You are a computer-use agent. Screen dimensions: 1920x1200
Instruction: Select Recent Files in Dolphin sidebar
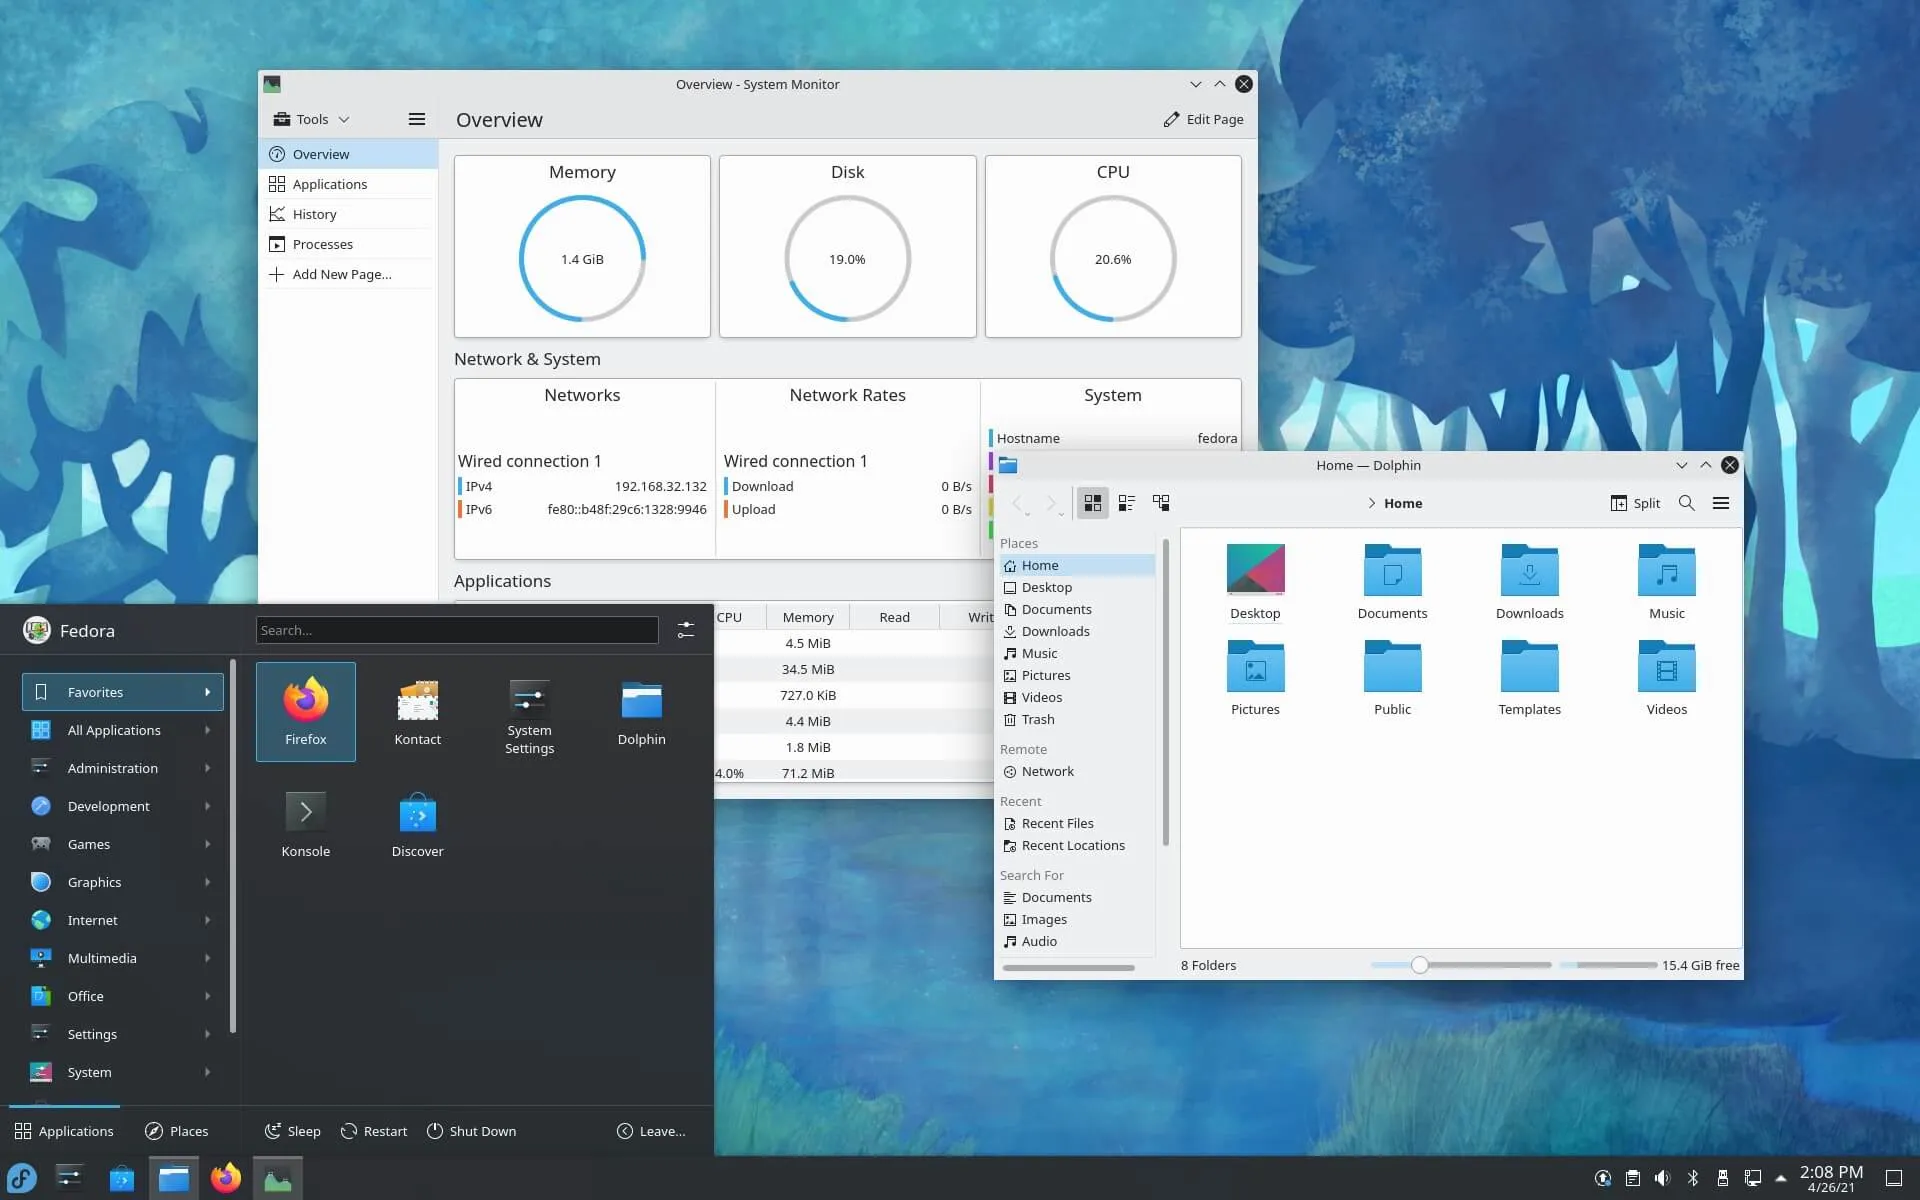tap(1057, 821)
